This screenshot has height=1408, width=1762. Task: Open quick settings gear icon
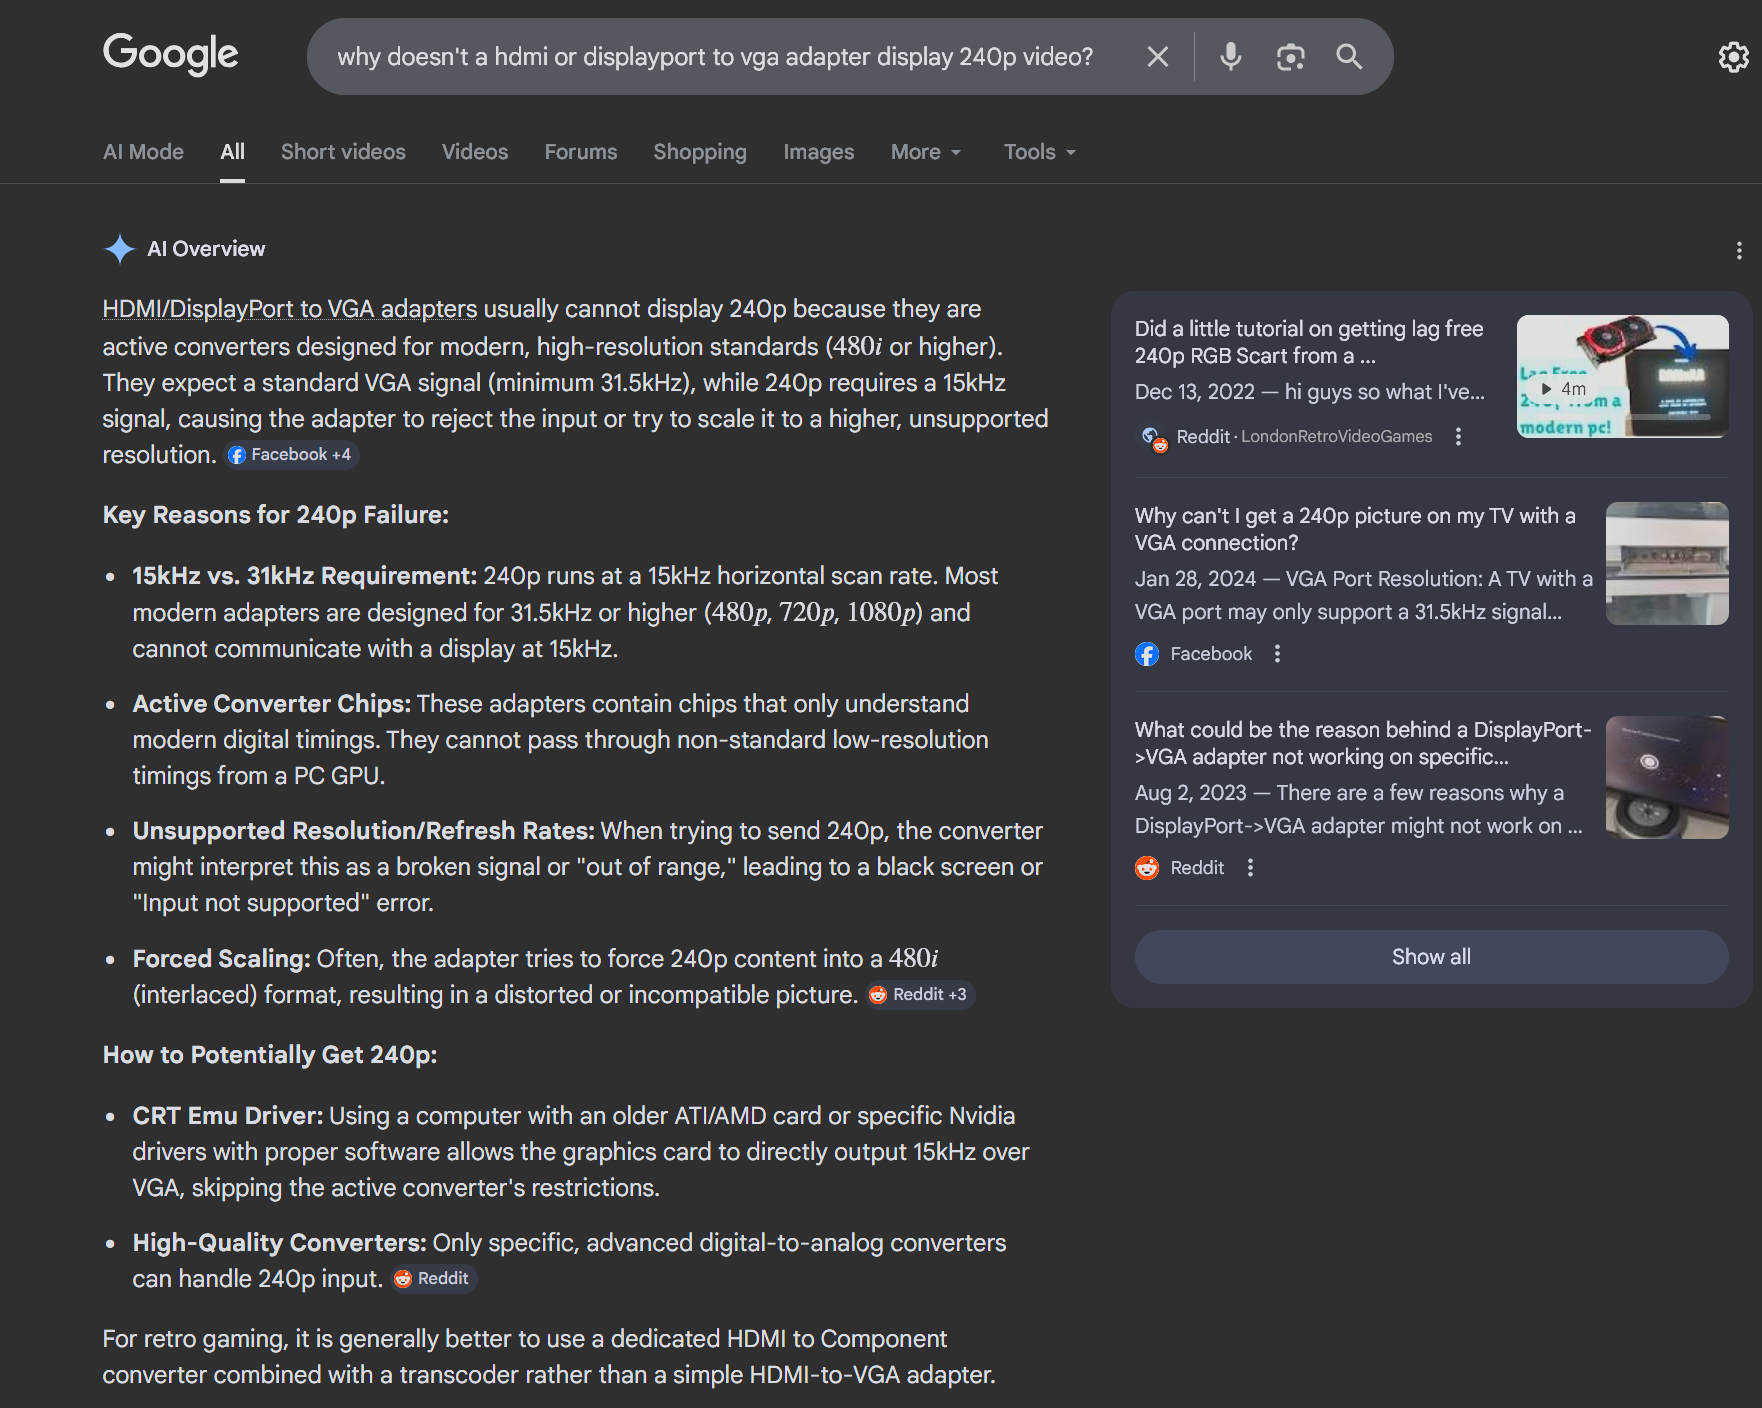click(1733, 57)
